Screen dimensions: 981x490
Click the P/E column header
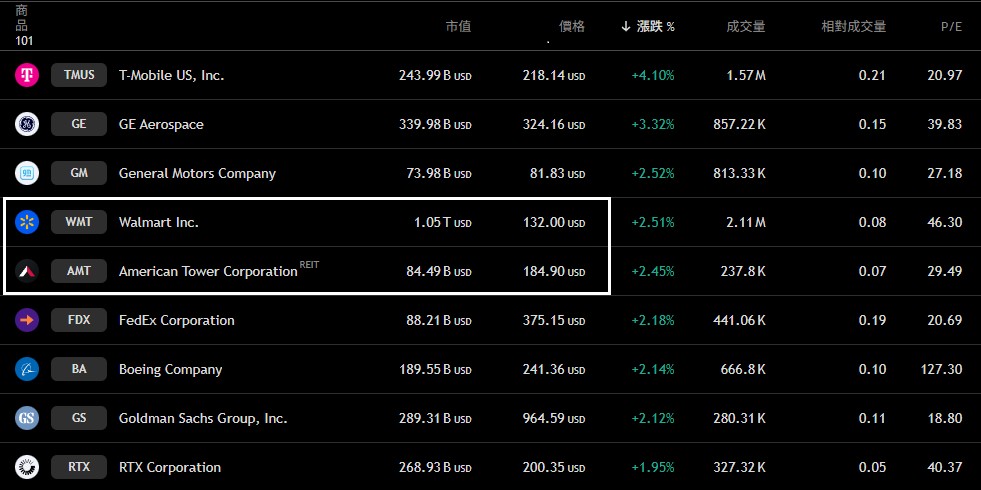[951, 26]
